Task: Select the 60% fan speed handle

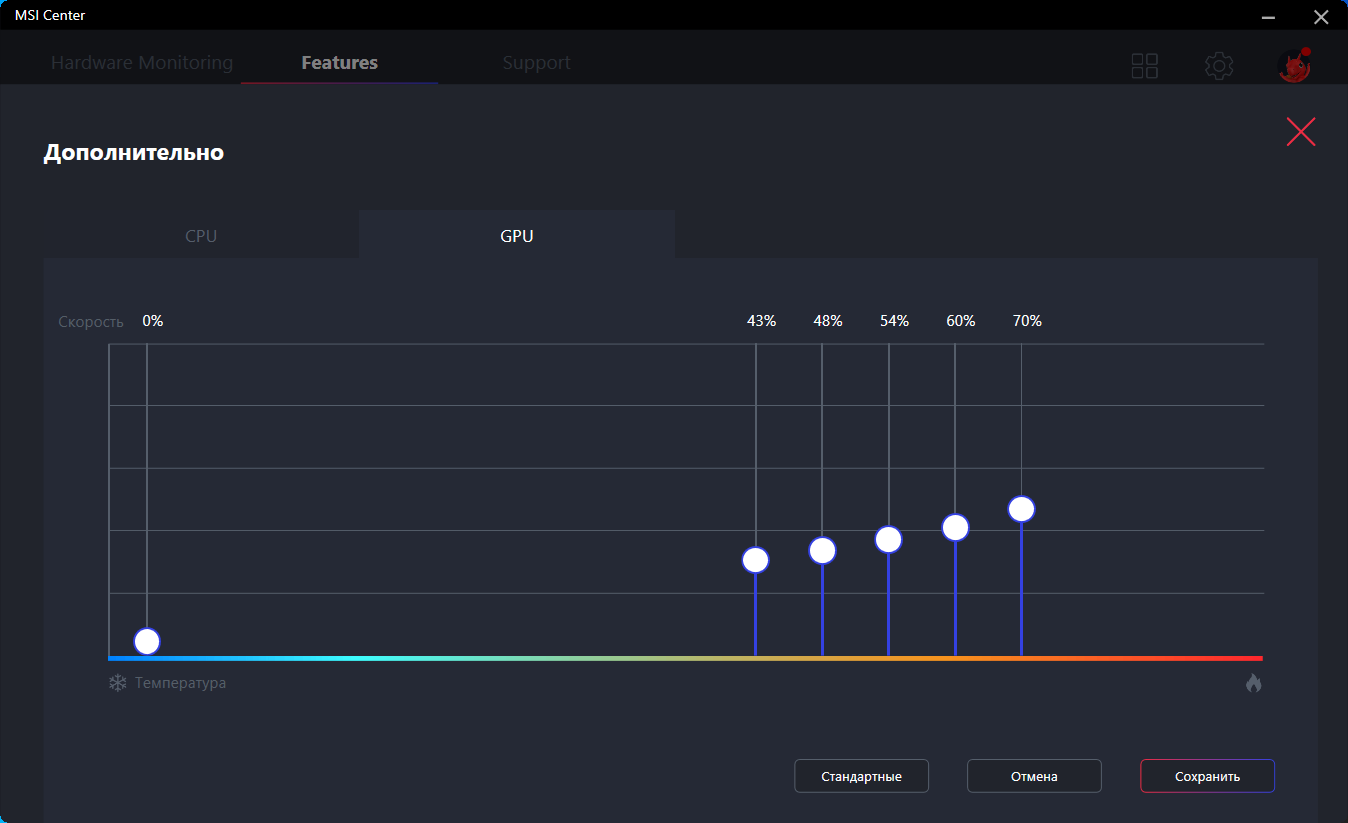Action: (x=955, y=527)
